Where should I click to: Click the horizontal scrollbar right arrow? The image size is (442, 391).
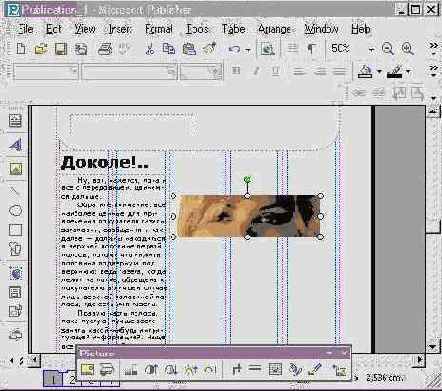tap(420, 360)
